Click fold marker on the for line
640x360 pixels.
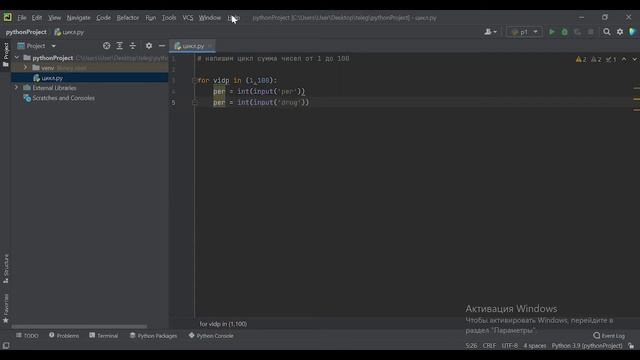click(x=195, y=80)
